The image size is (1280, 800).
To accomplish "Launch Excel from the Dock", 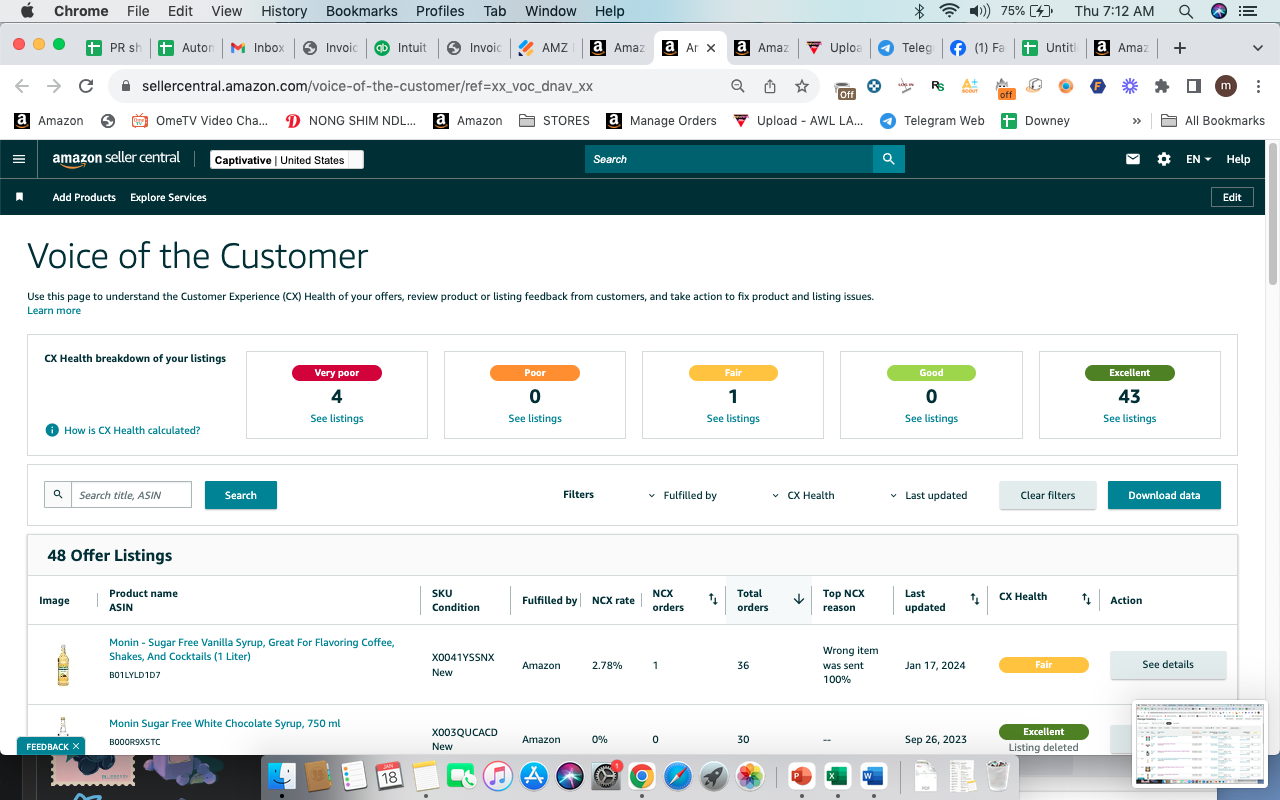I will 837,775.
